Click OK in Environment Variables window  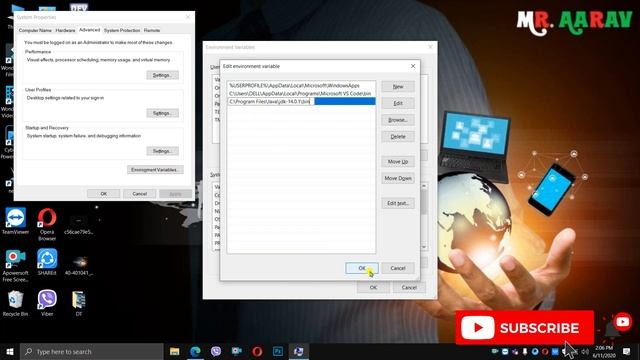pos(373,287)
